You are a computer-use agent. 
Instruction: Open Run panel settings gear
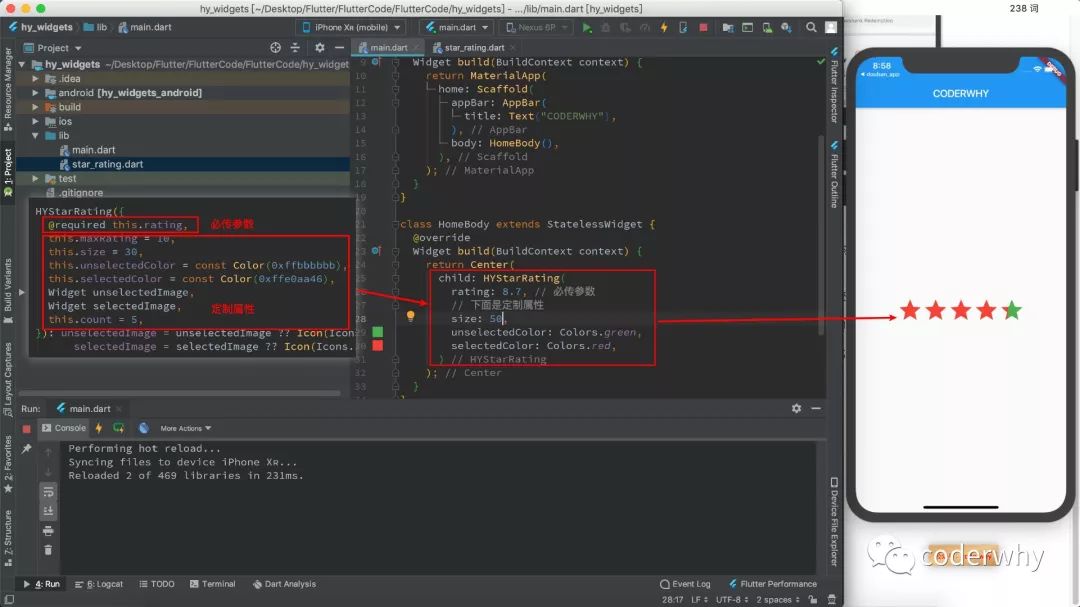pos(796,409)
